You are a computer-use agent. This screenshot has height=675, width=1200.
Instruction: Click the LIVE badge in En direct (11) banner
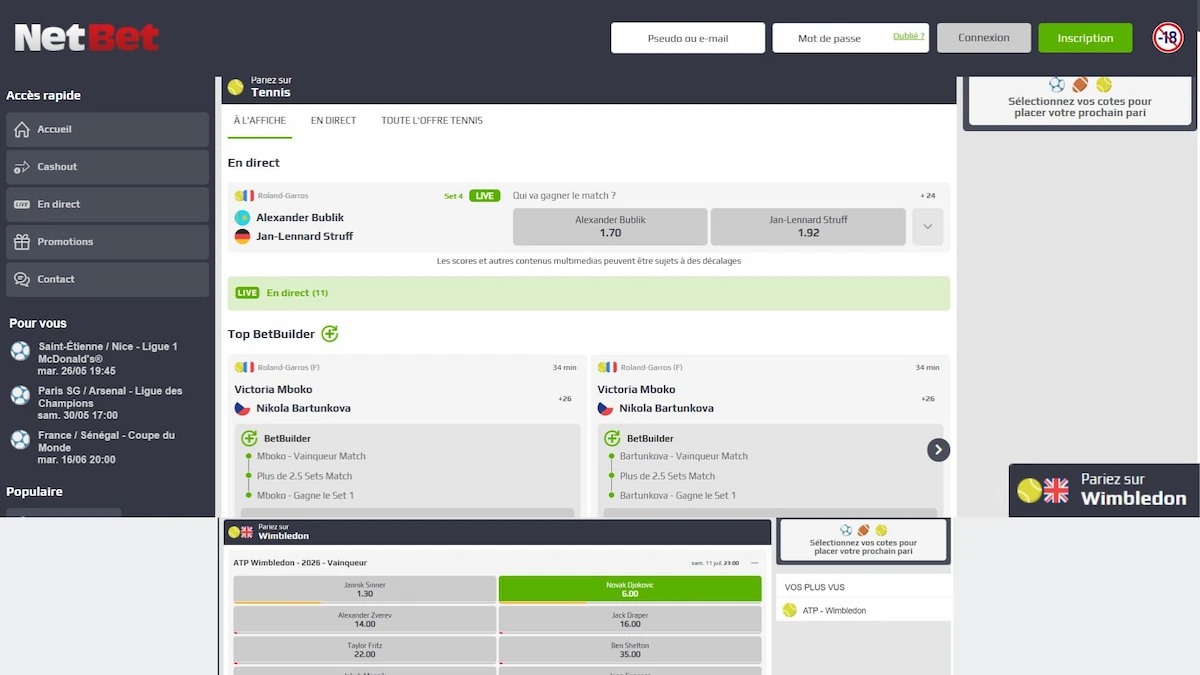(x=247, y=293)
